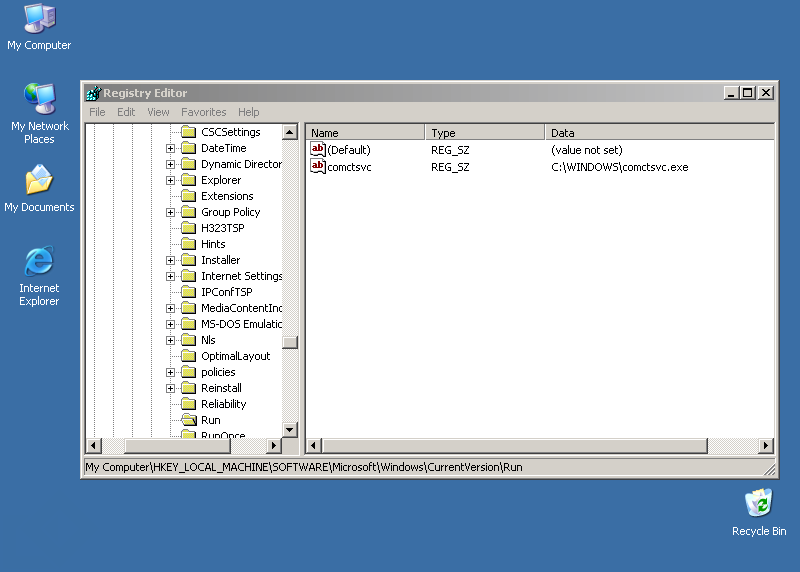Select the IPConfTSP key label
This screenshot has width=800, height=572.
click(227, 292)
